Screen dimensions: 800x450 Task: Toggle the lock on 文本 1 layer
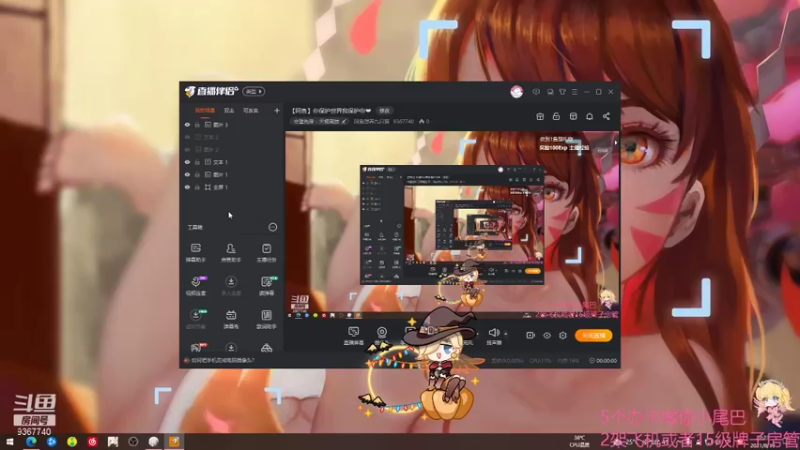[x=197, y=162]
